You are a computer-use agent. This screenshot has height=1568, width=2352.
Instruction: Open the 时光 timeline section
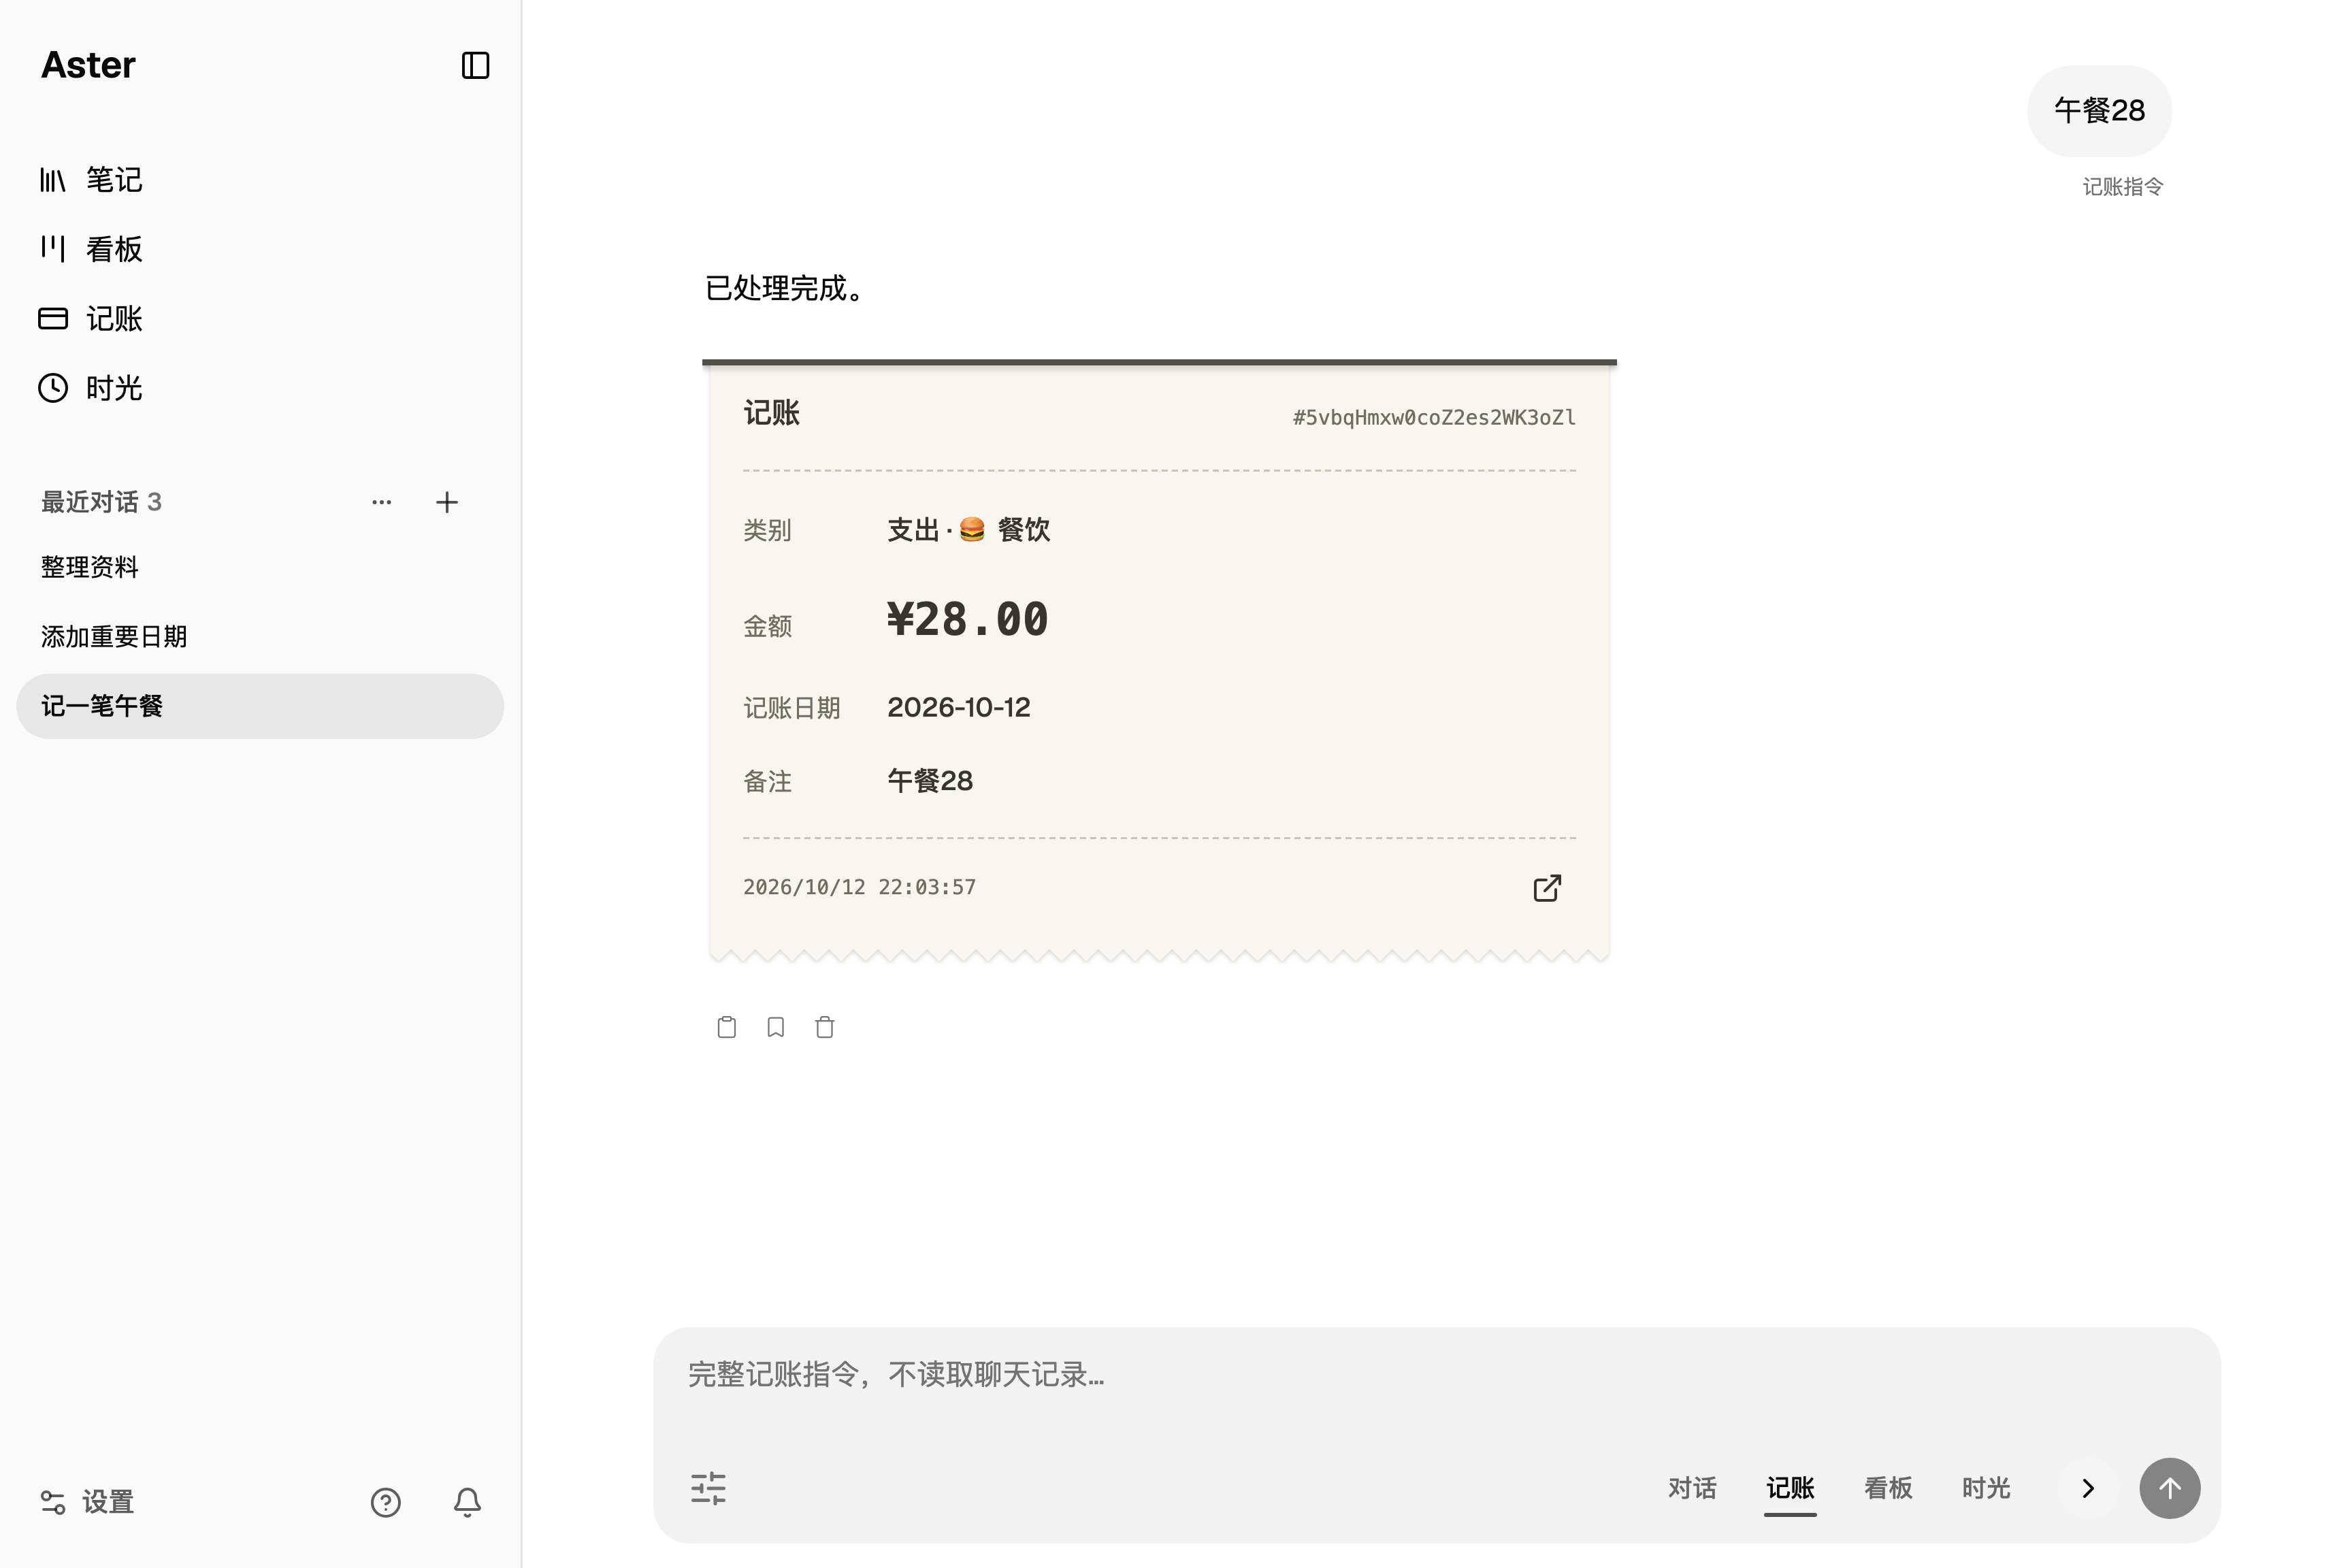click(91, 388)
